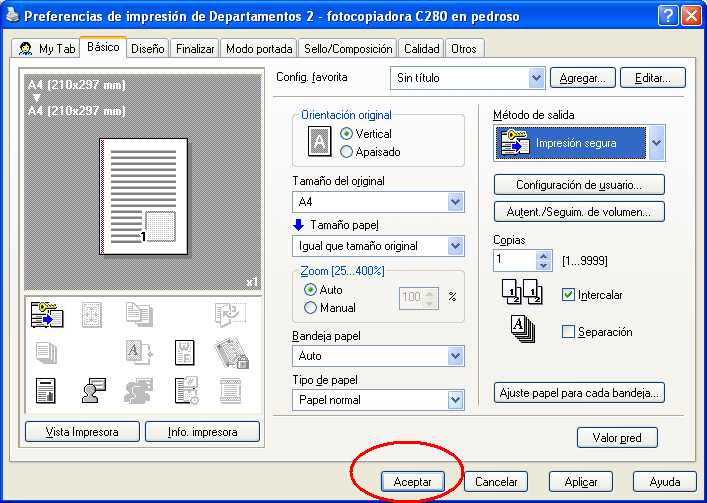
Task: Click the blue down arrow beside Tamaño papel
Action: coord(299,224)
